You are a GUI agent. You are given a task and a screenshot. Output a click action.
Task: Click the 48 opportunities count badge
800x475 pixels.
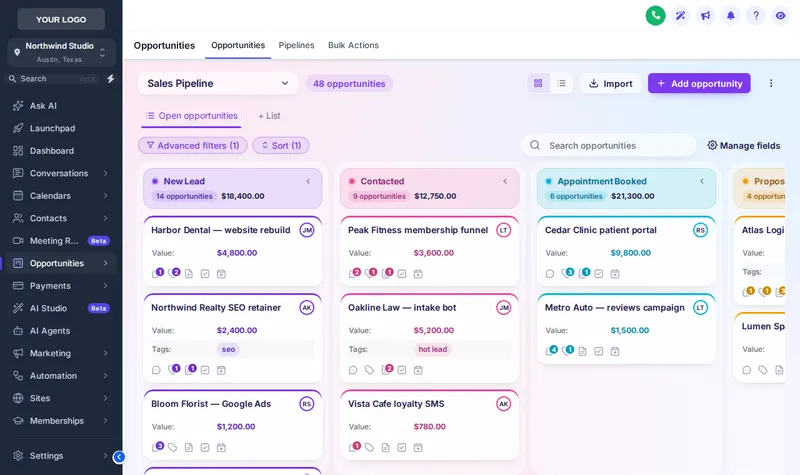click(x=349, y=84)
